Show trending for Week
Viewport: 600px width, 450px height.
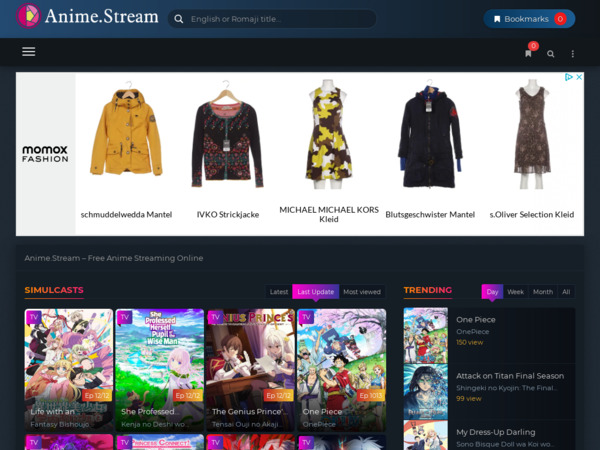[x=515, y=292]
